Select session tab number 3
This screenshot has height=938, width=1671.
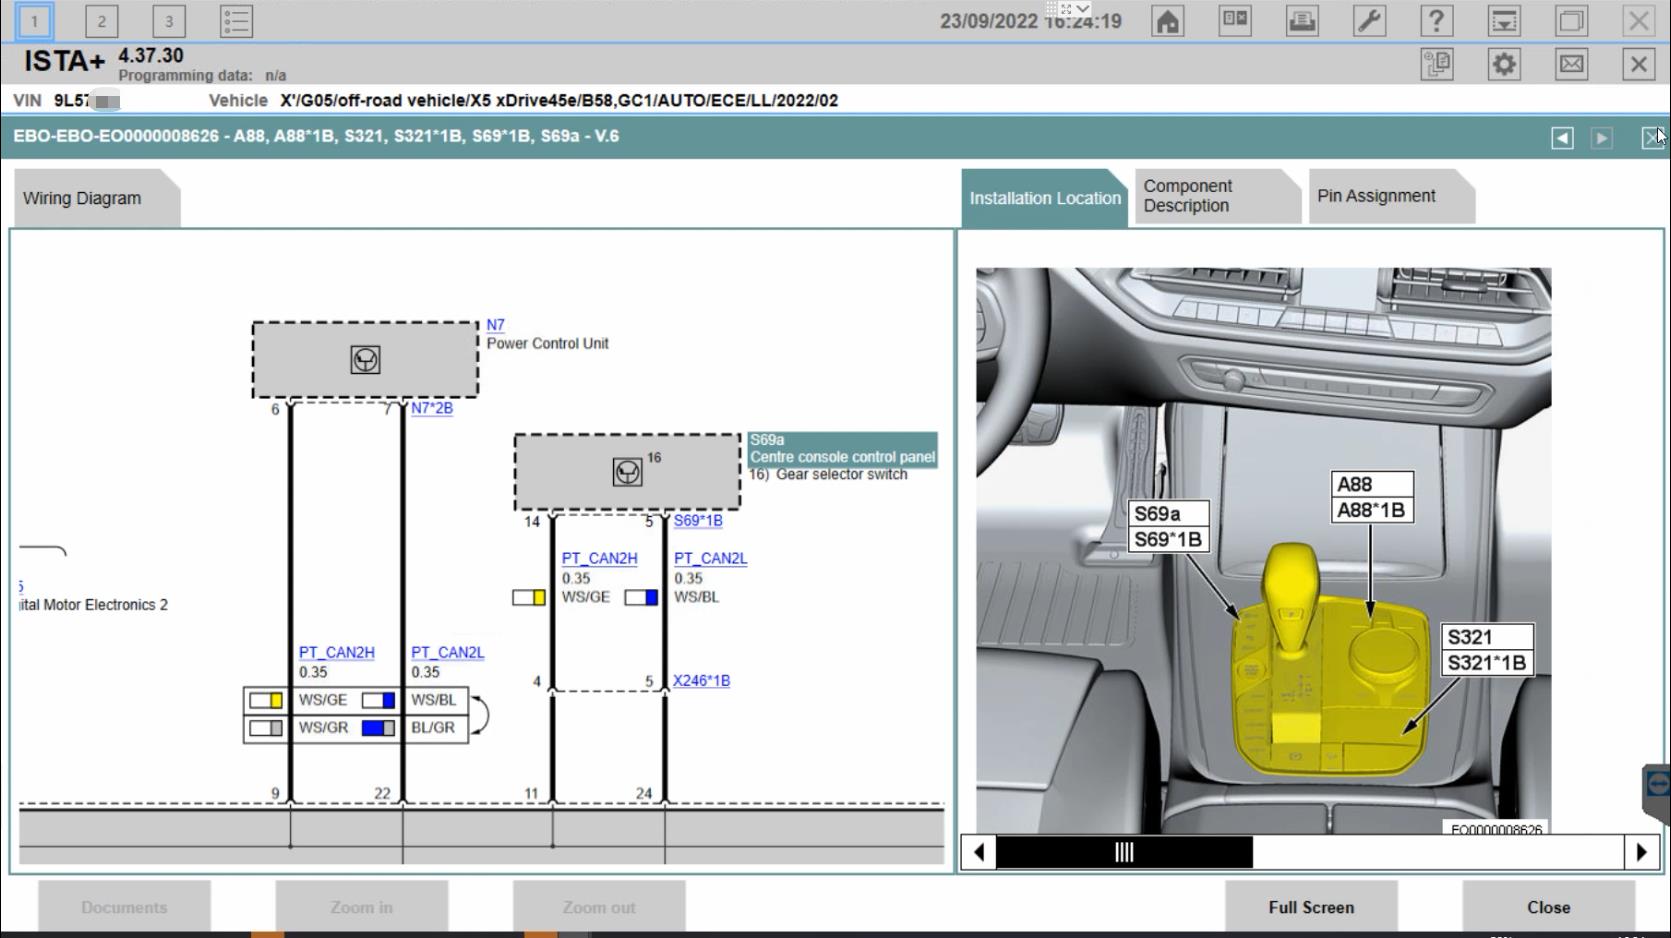[169, 21]
